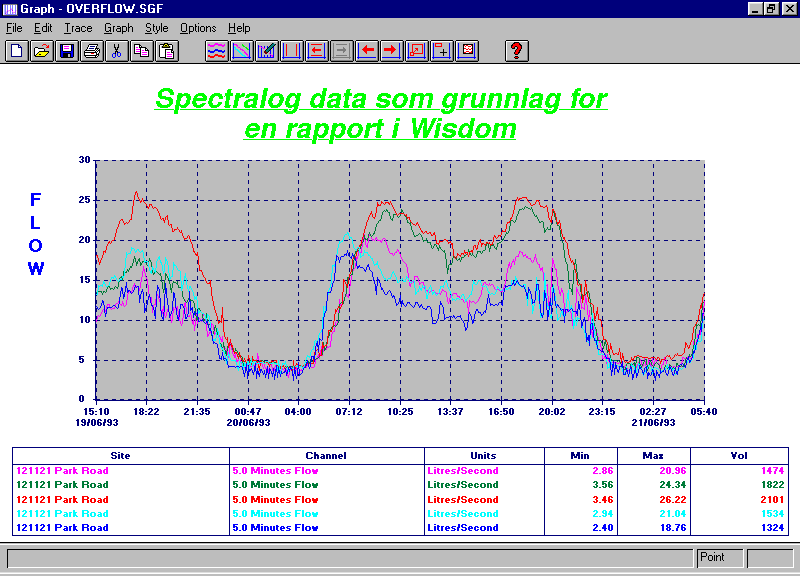Click the vertical FLOW axis label
The height and width of the screenshot is (576, 800).
(35, 234)
